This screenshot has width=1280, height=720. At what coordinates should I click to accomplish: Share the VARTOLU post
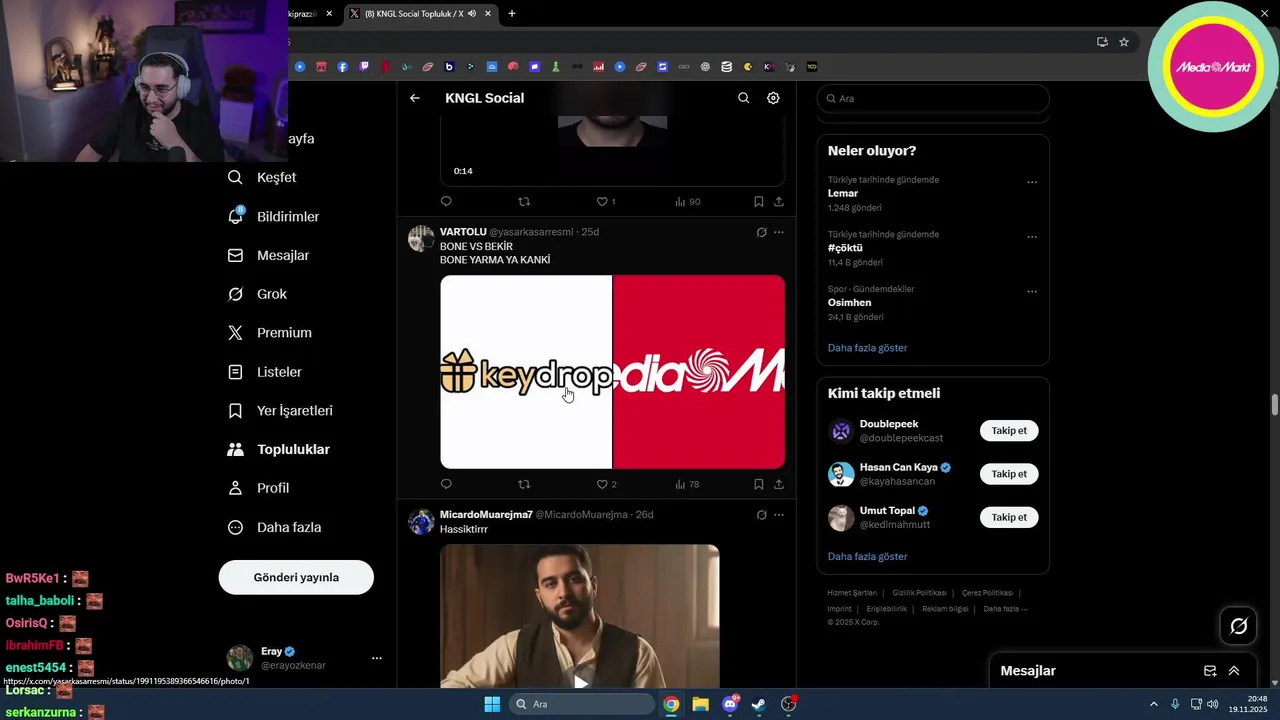(x=779, y=484)
